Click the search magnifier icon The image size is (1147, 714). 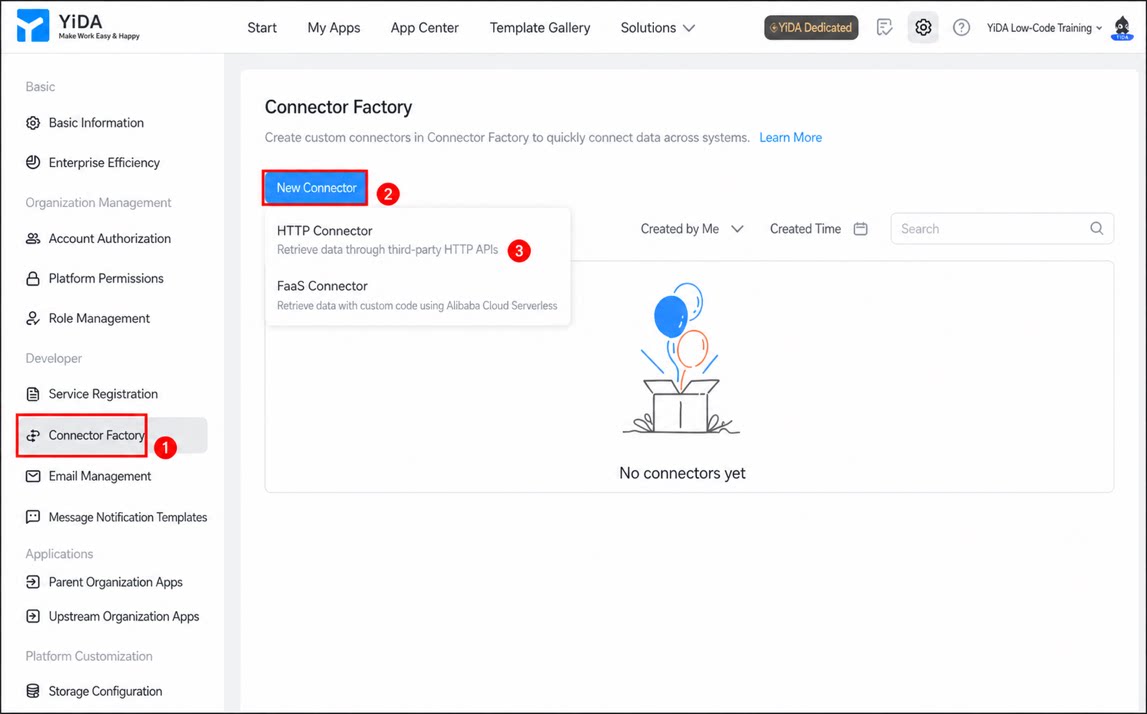pos(1097,228)
